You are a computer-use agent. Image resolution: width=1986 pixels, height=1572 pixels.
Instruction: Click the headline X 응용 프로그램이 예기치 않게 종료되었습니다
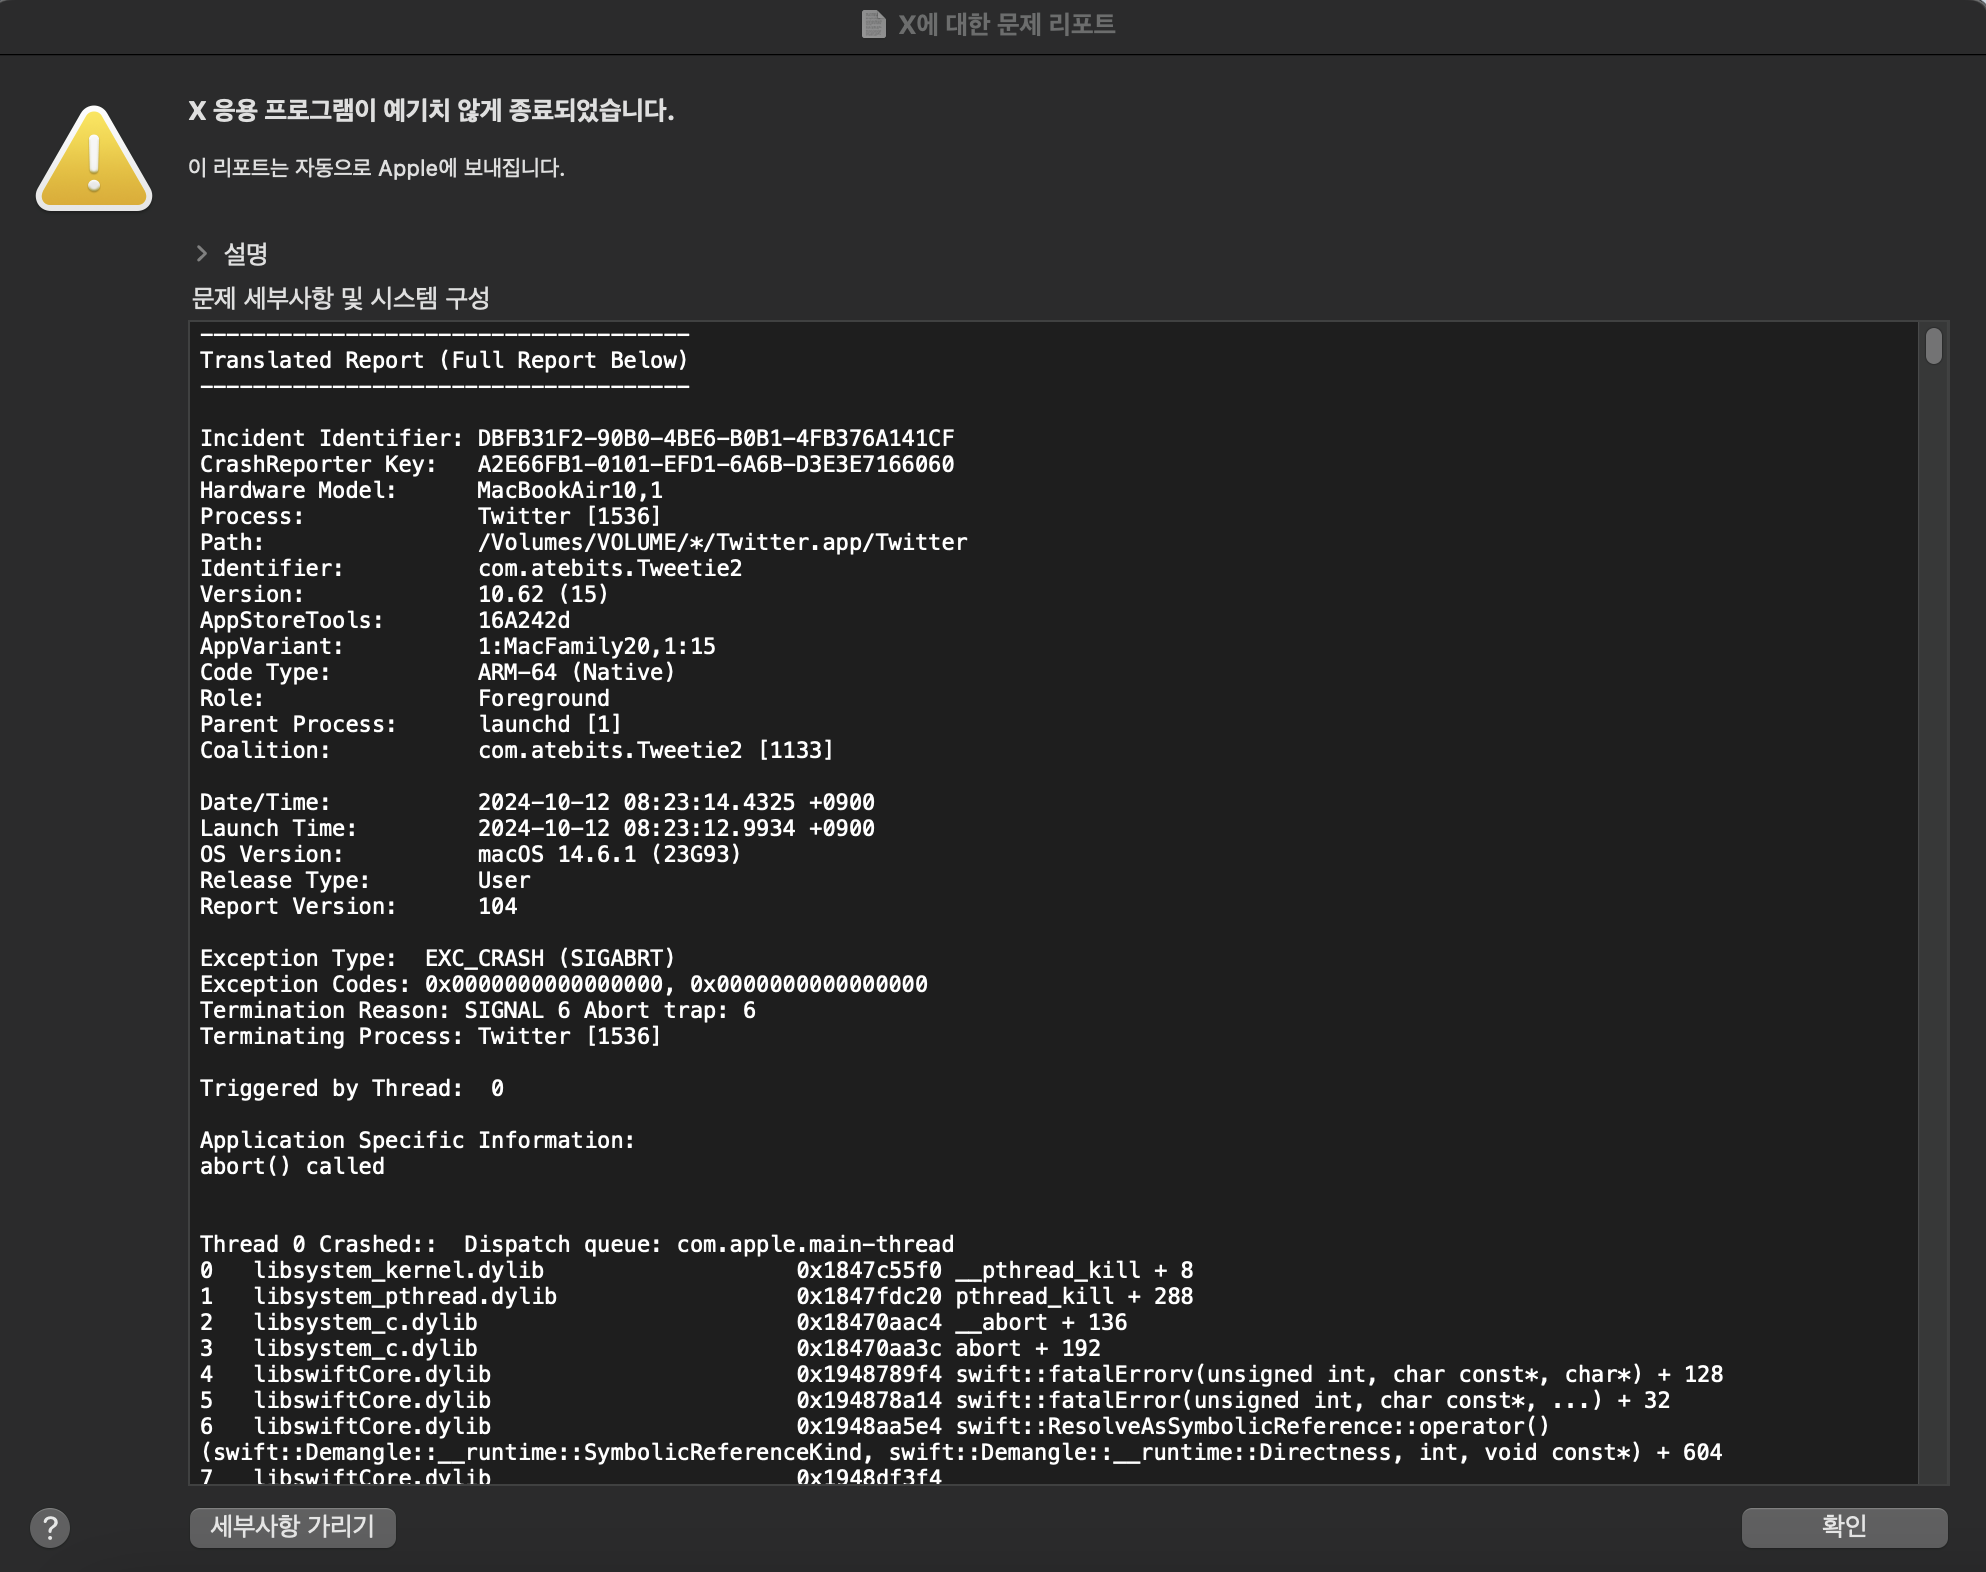tap(431, 110)
